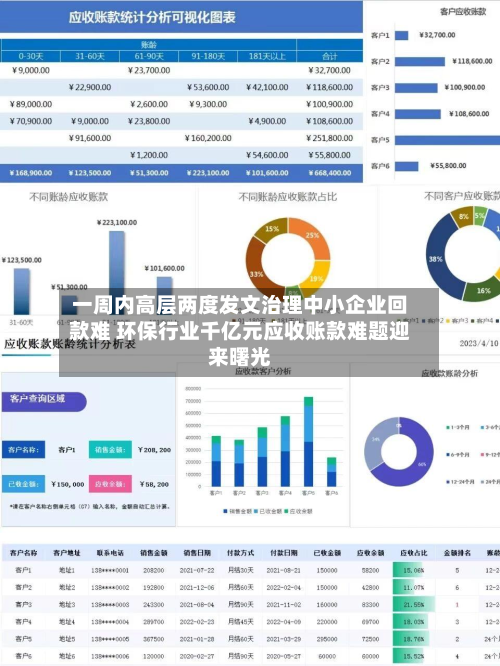Select the 联系电话 column header
500x666 pixels.
110,553
